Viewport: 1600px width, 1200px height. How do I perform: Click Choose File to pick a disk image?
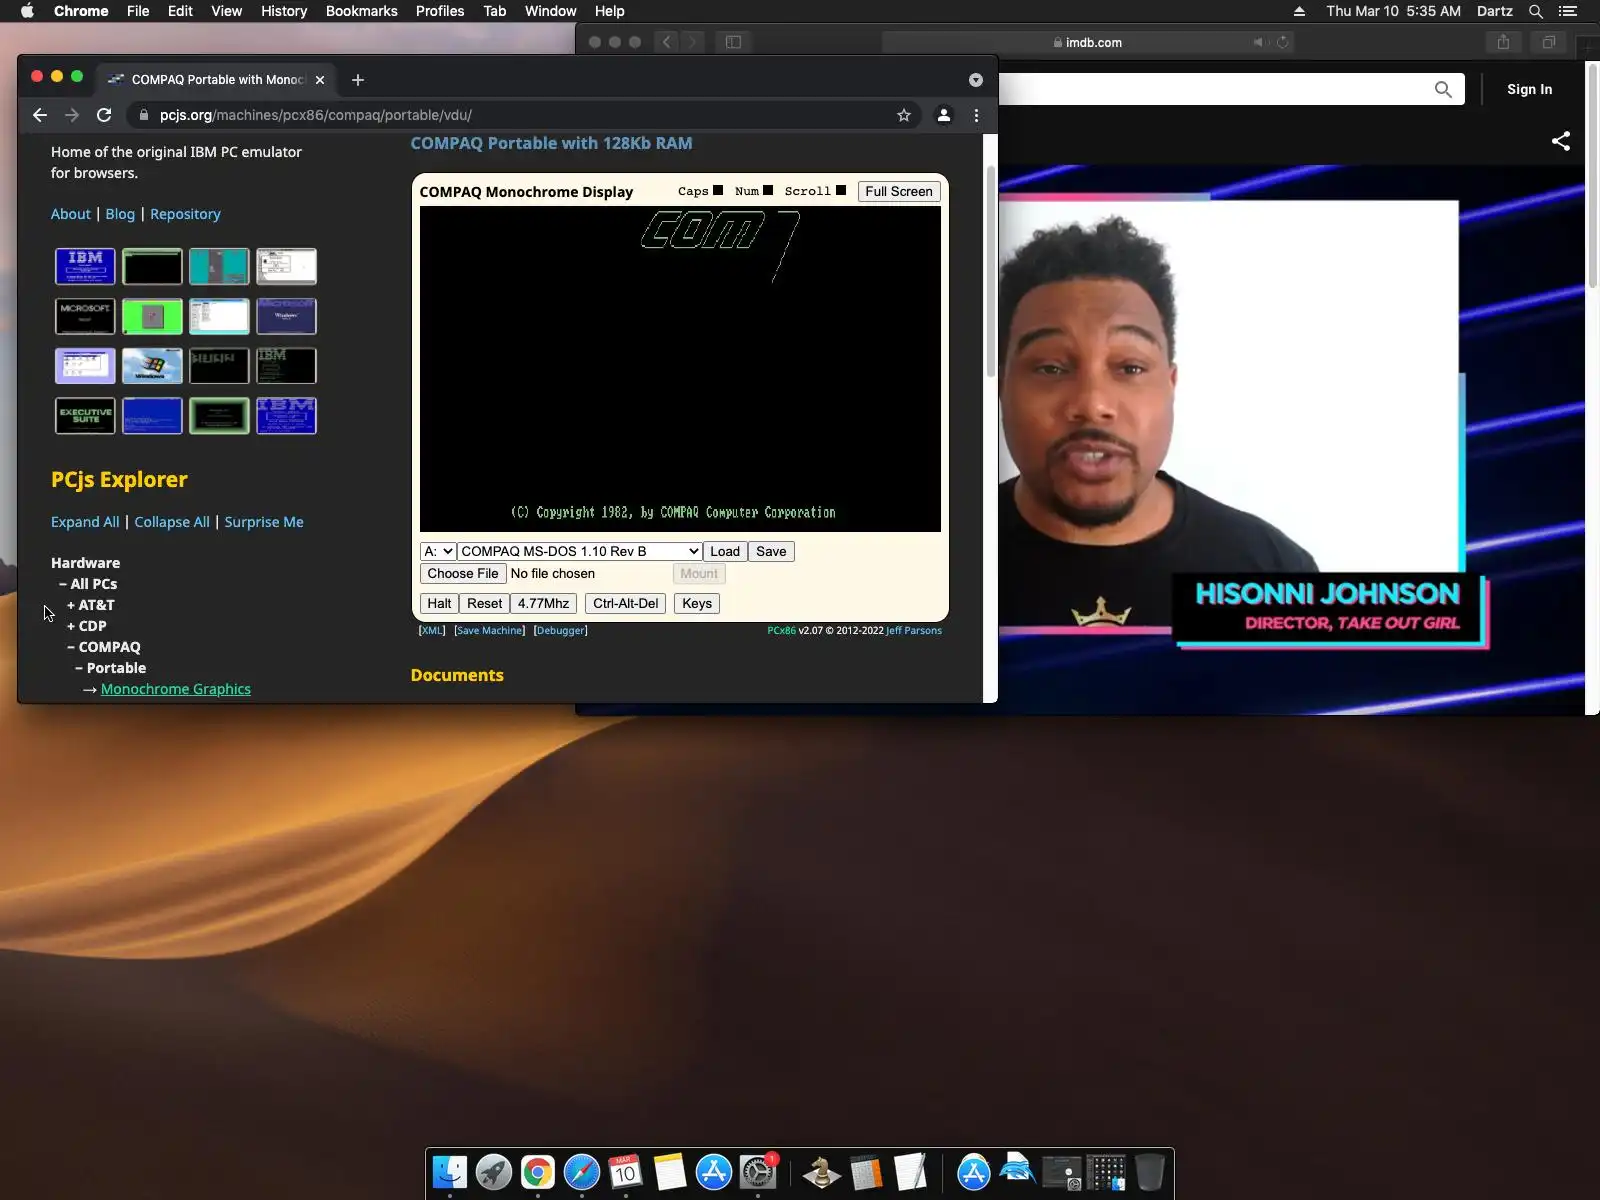point(463,573)
